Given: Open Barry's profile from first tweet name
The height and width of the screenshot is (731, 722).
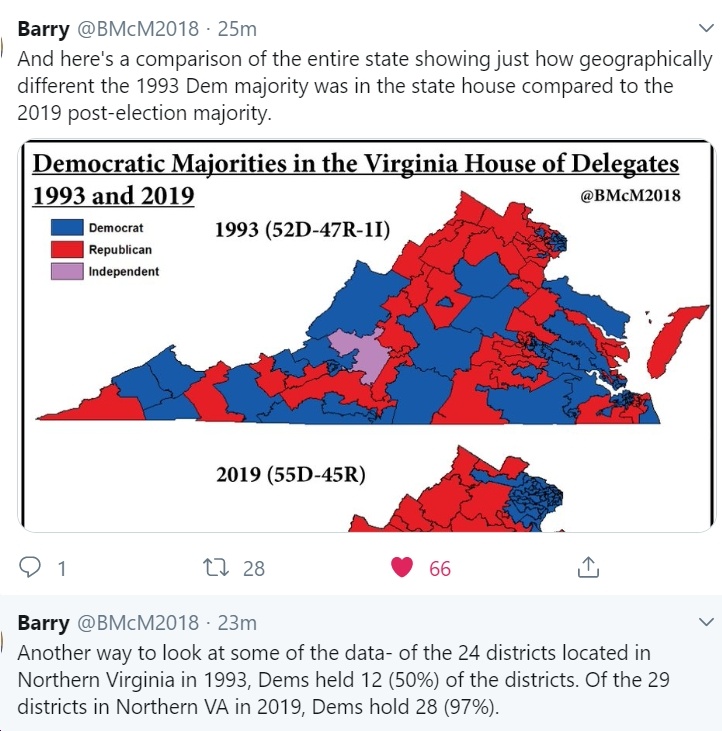Looking at the screenshot, I should click(x=43, y=29).
